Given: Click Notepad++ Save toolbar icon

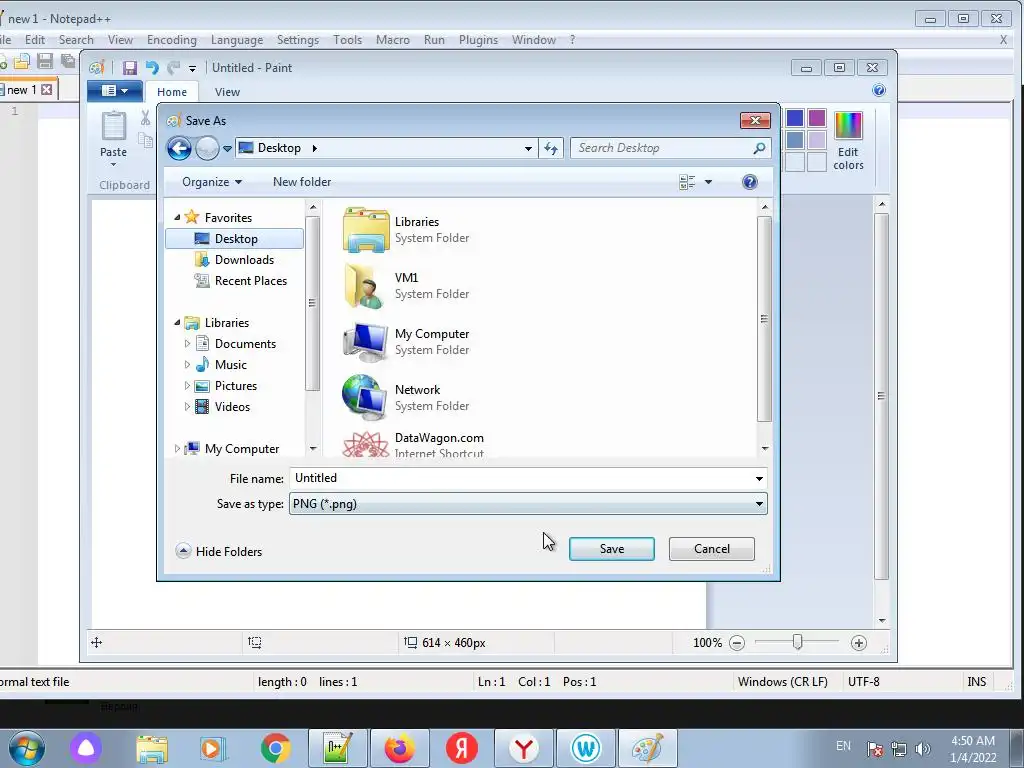Looking at the screenshot, I should click(x=44, y=61).
